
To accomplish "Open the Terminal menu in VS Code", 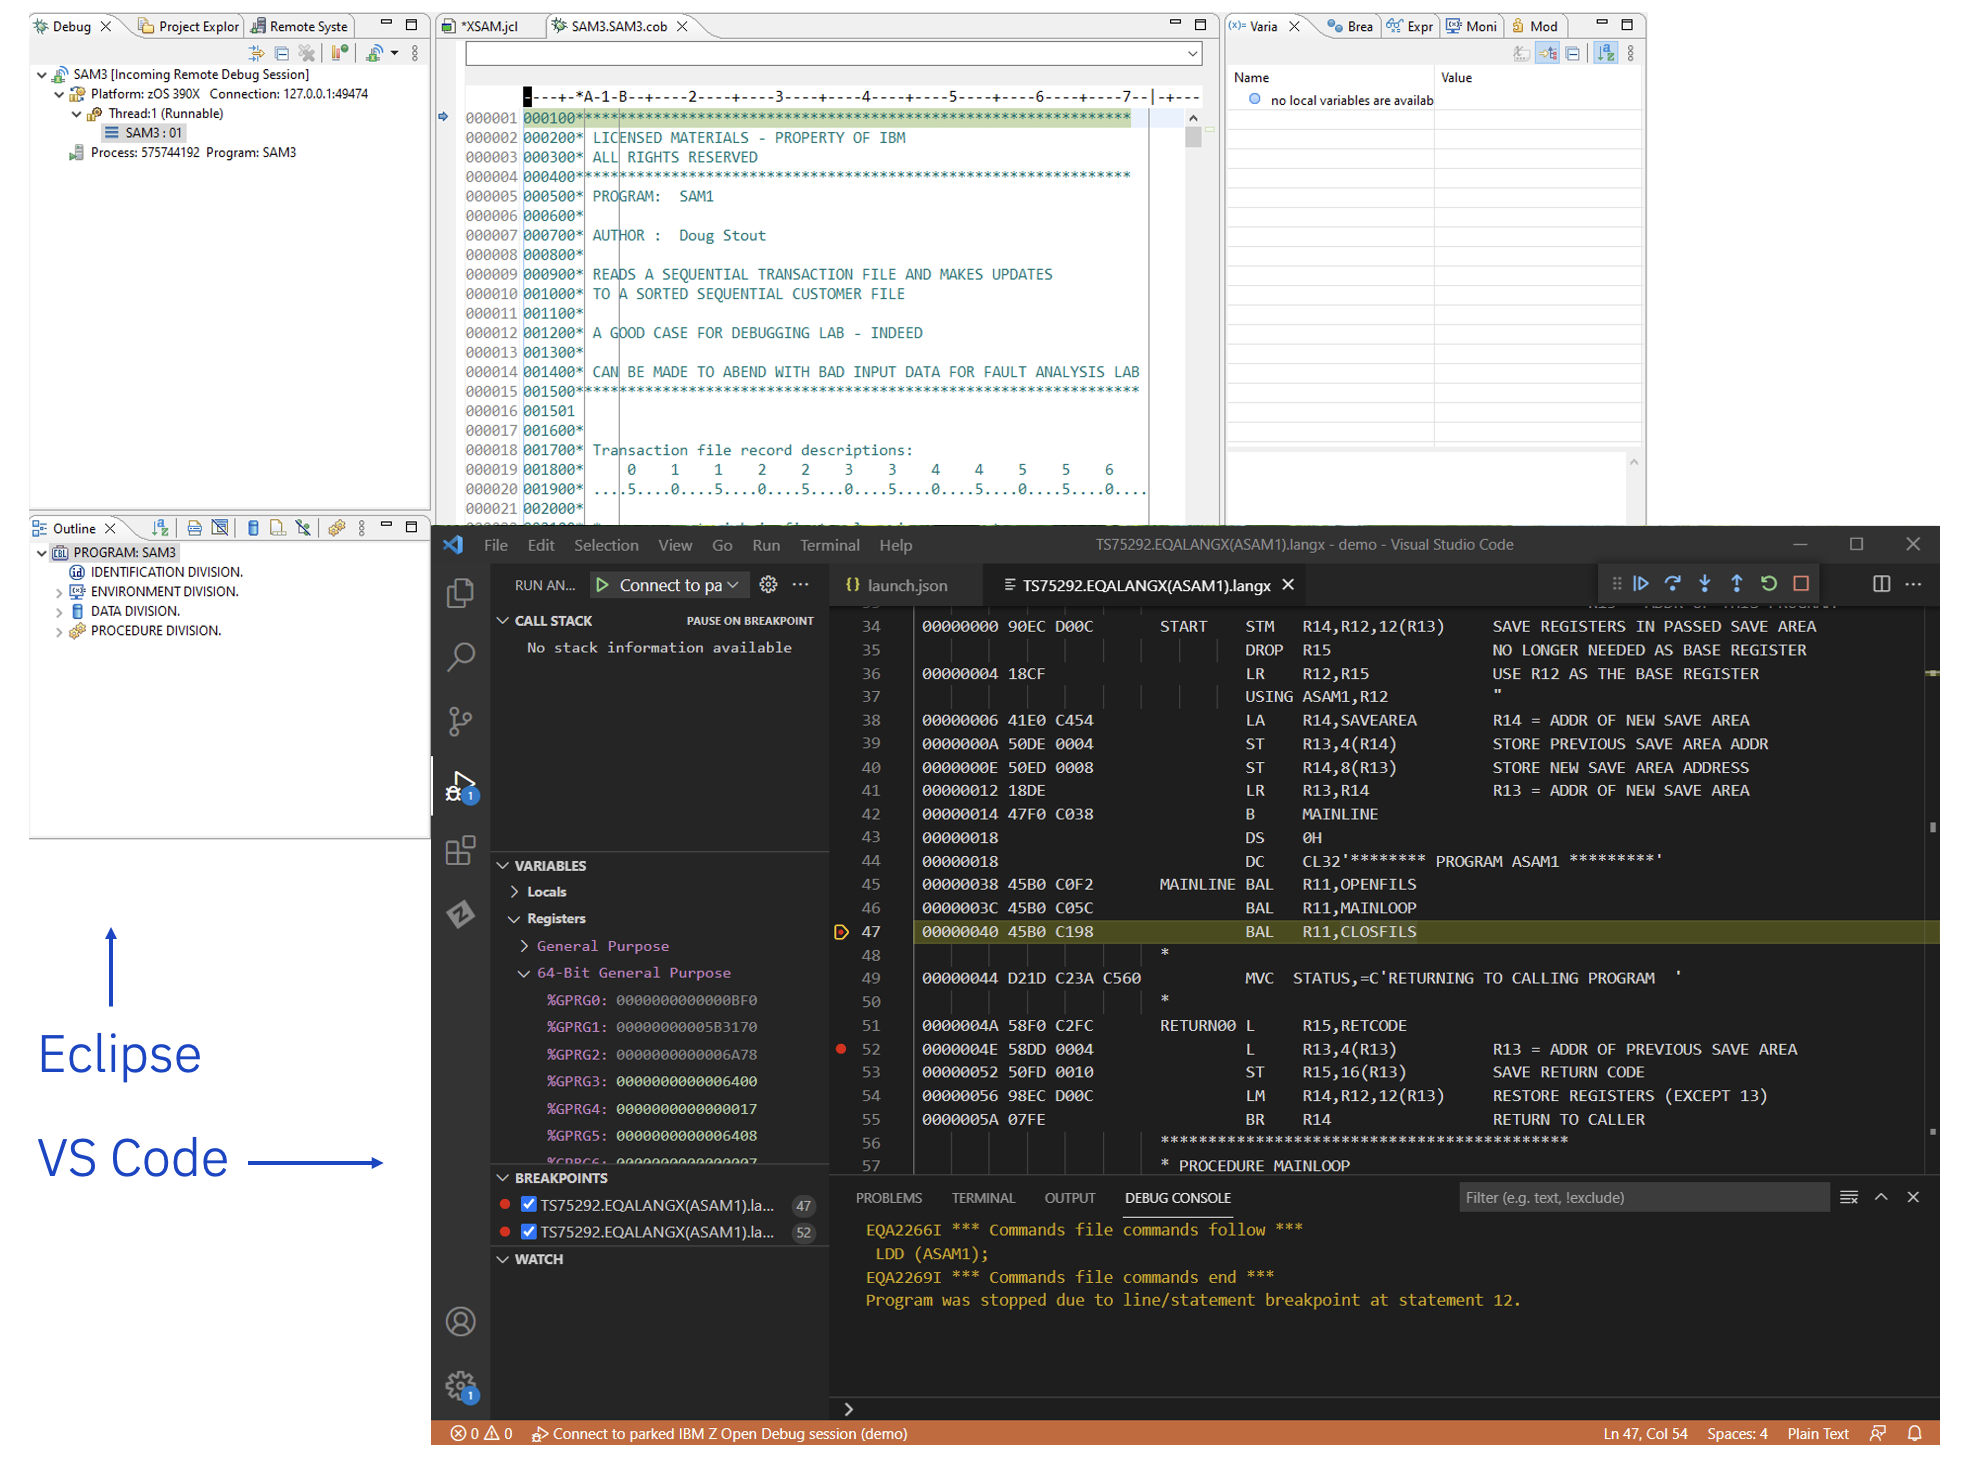I will tap(829, 545).
